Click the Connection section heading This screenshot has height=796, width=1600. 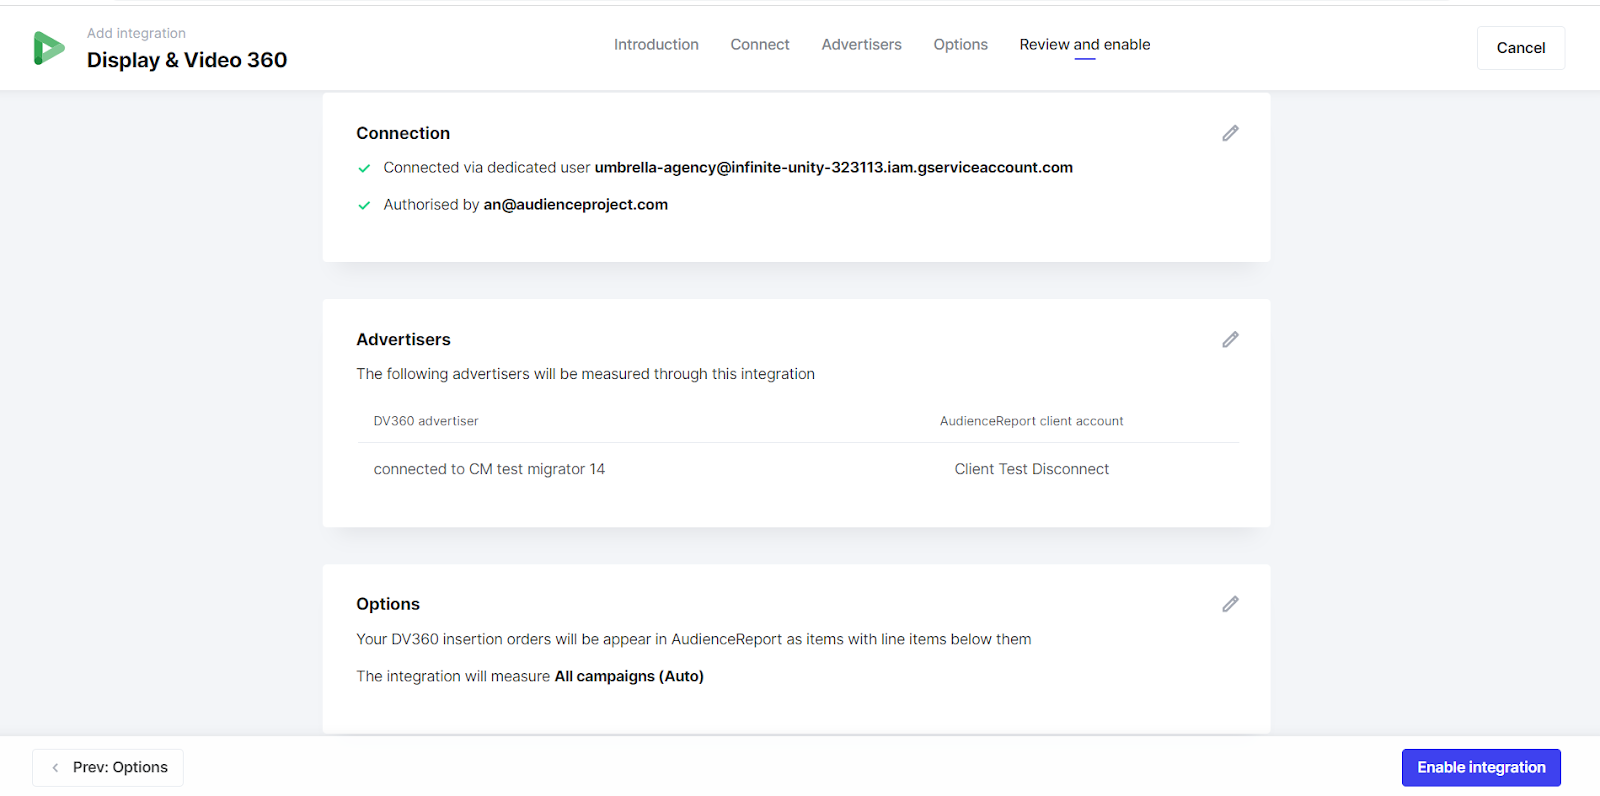tap(403, 133)
